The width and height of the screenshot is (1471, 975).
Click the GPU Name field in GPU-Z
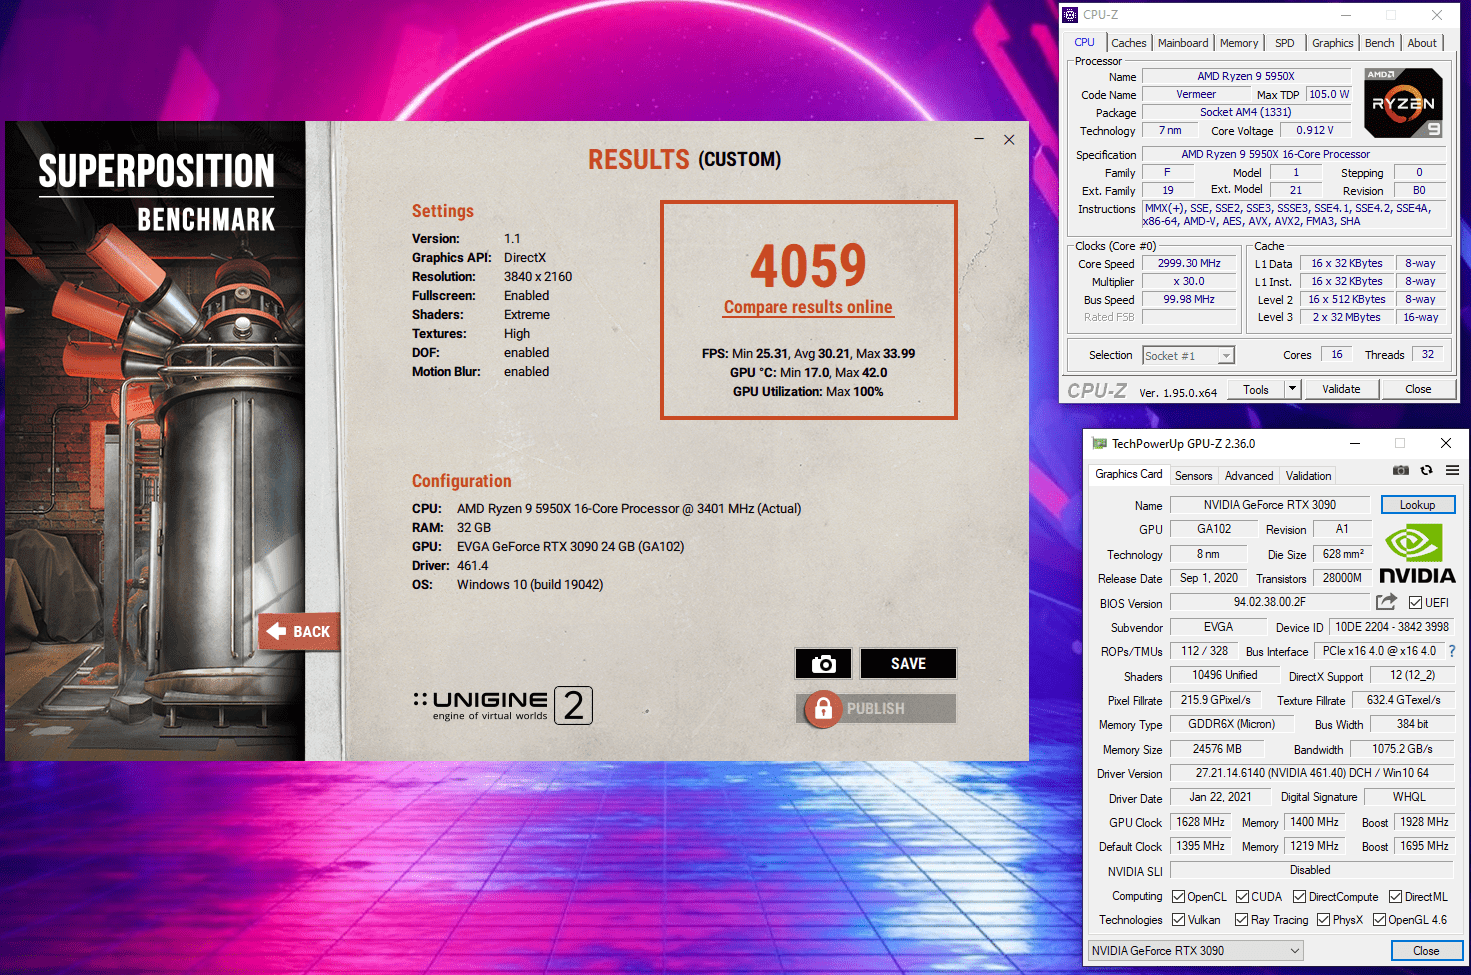click(x=1269, y=505)
